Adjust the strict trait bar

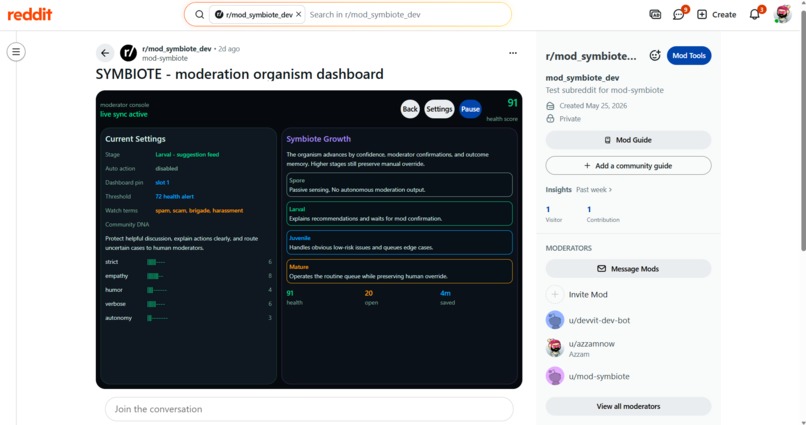coord(156,262)
